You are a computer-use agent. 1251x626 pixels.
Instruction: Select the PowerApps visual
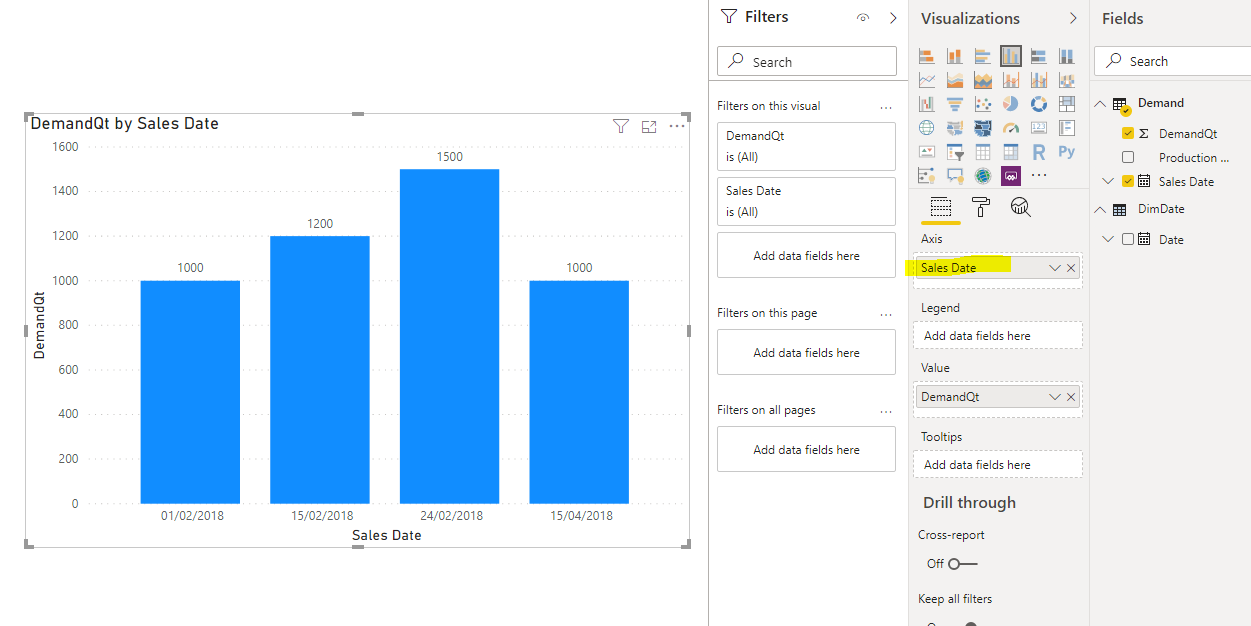(x=1011, y=175)
